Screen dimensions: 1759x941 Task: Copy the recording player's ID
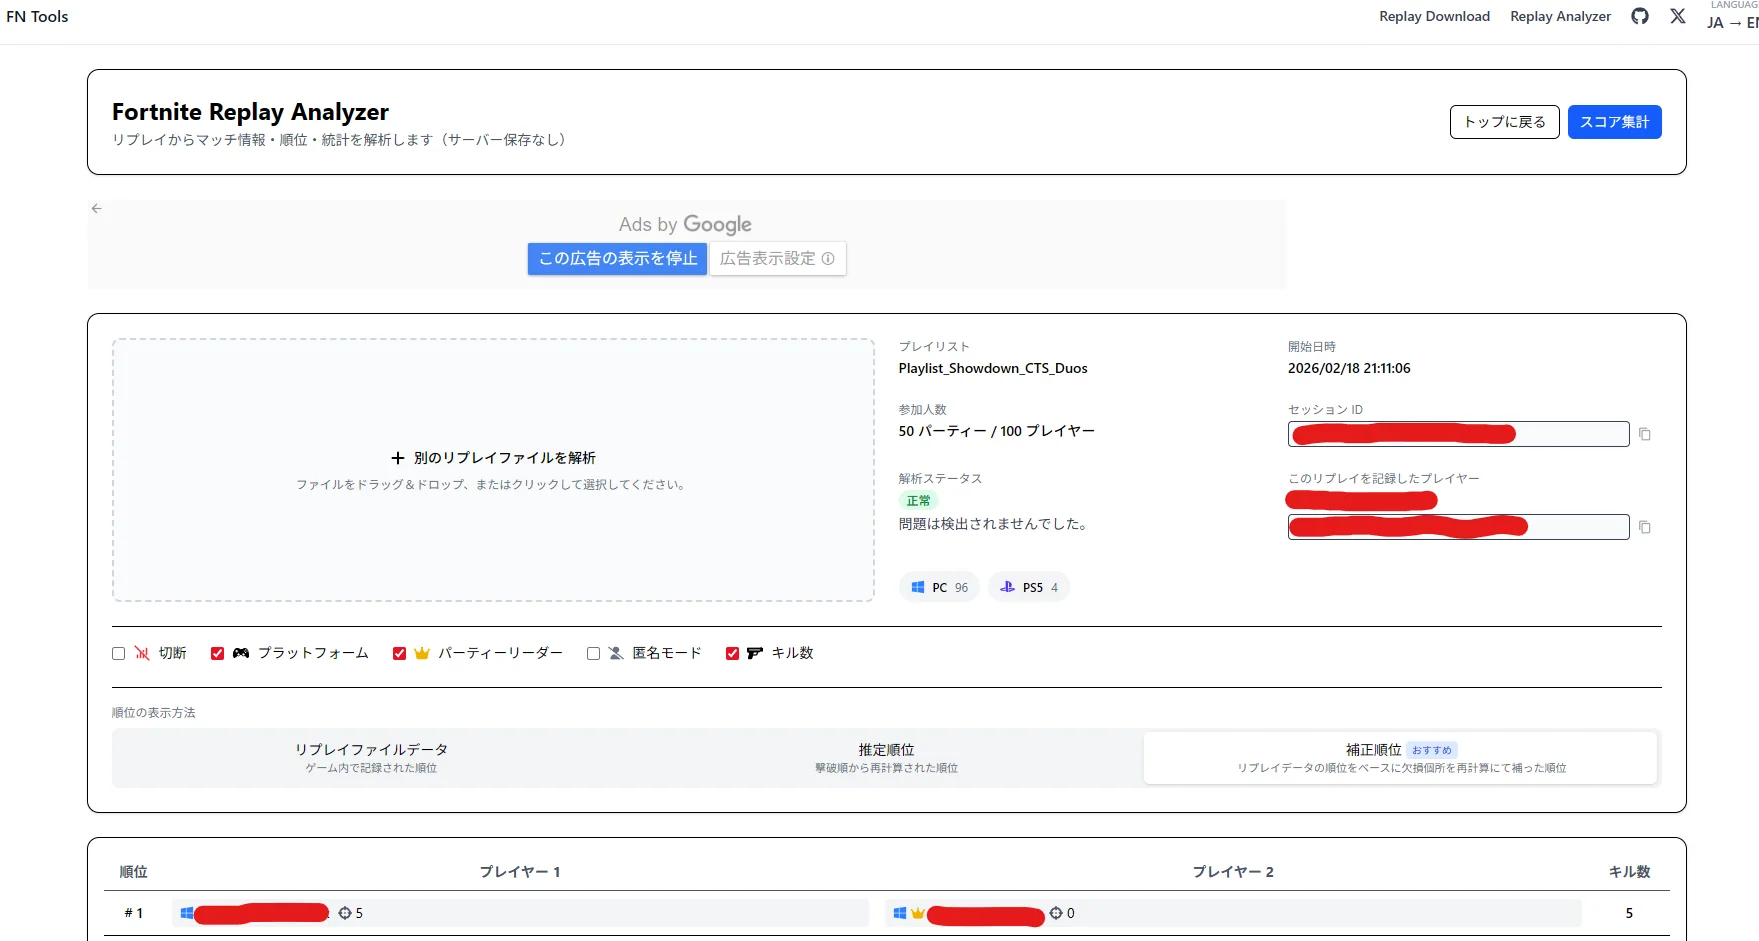click(x=1644, y=527)
